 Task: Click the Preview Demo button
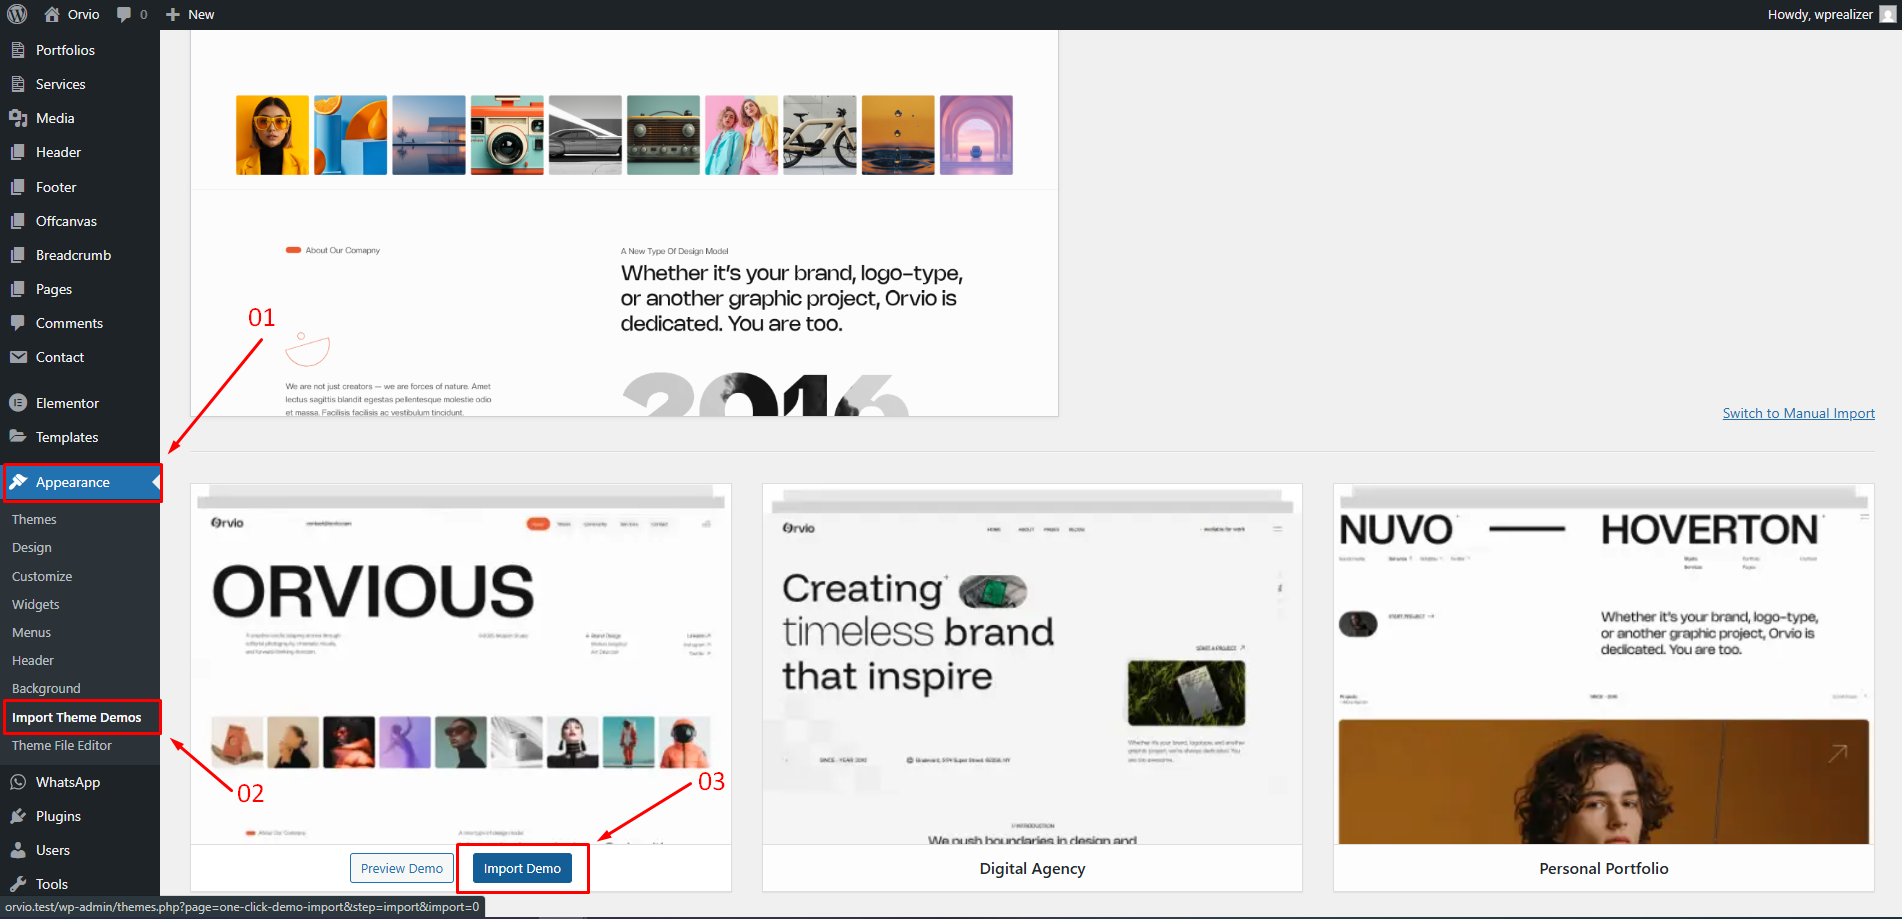(401, 868)
